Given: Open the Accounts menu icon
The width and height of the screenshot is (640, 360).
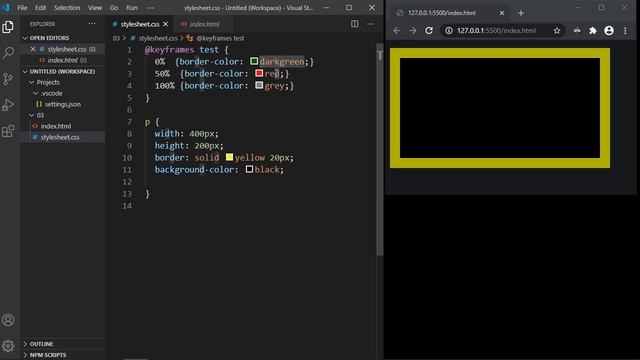Looking at the screenshot, I should click(8, 320).
